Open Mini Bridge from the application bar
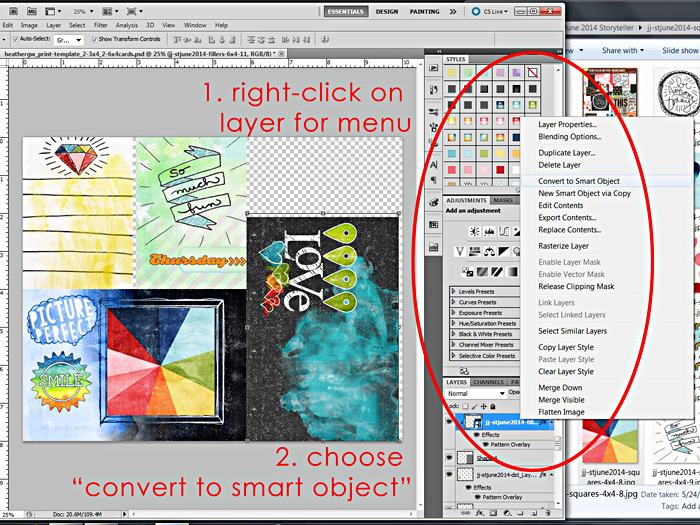 tap(32, 11)
